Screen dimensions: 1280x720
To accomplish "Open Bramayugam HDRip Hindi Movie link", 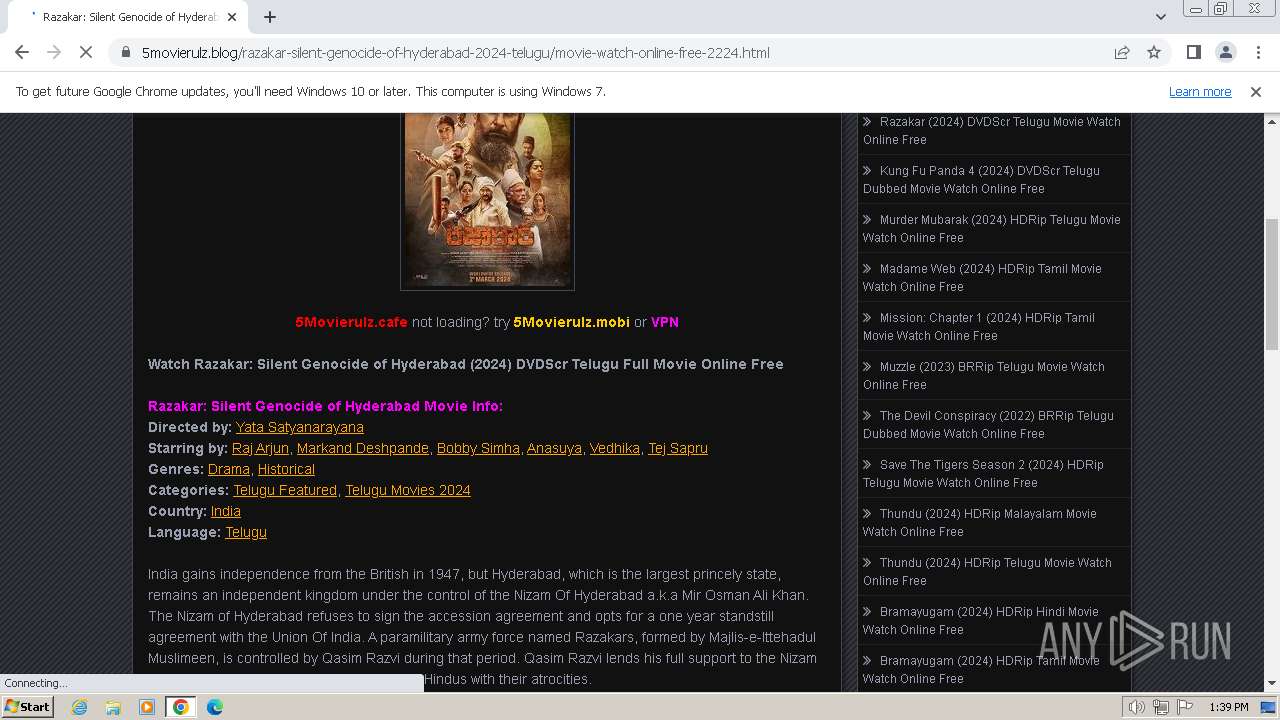I will 980,621.
